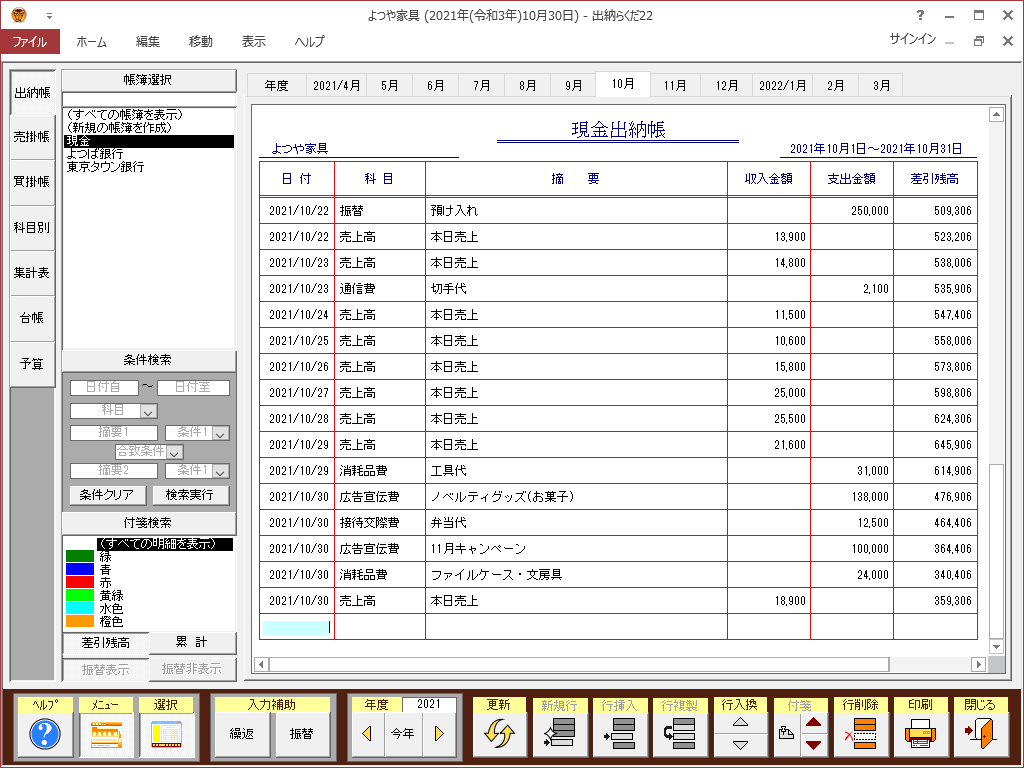1024x768 pixels.
Task: Open the ホーム ribbon tab
Action: [91, 41]
